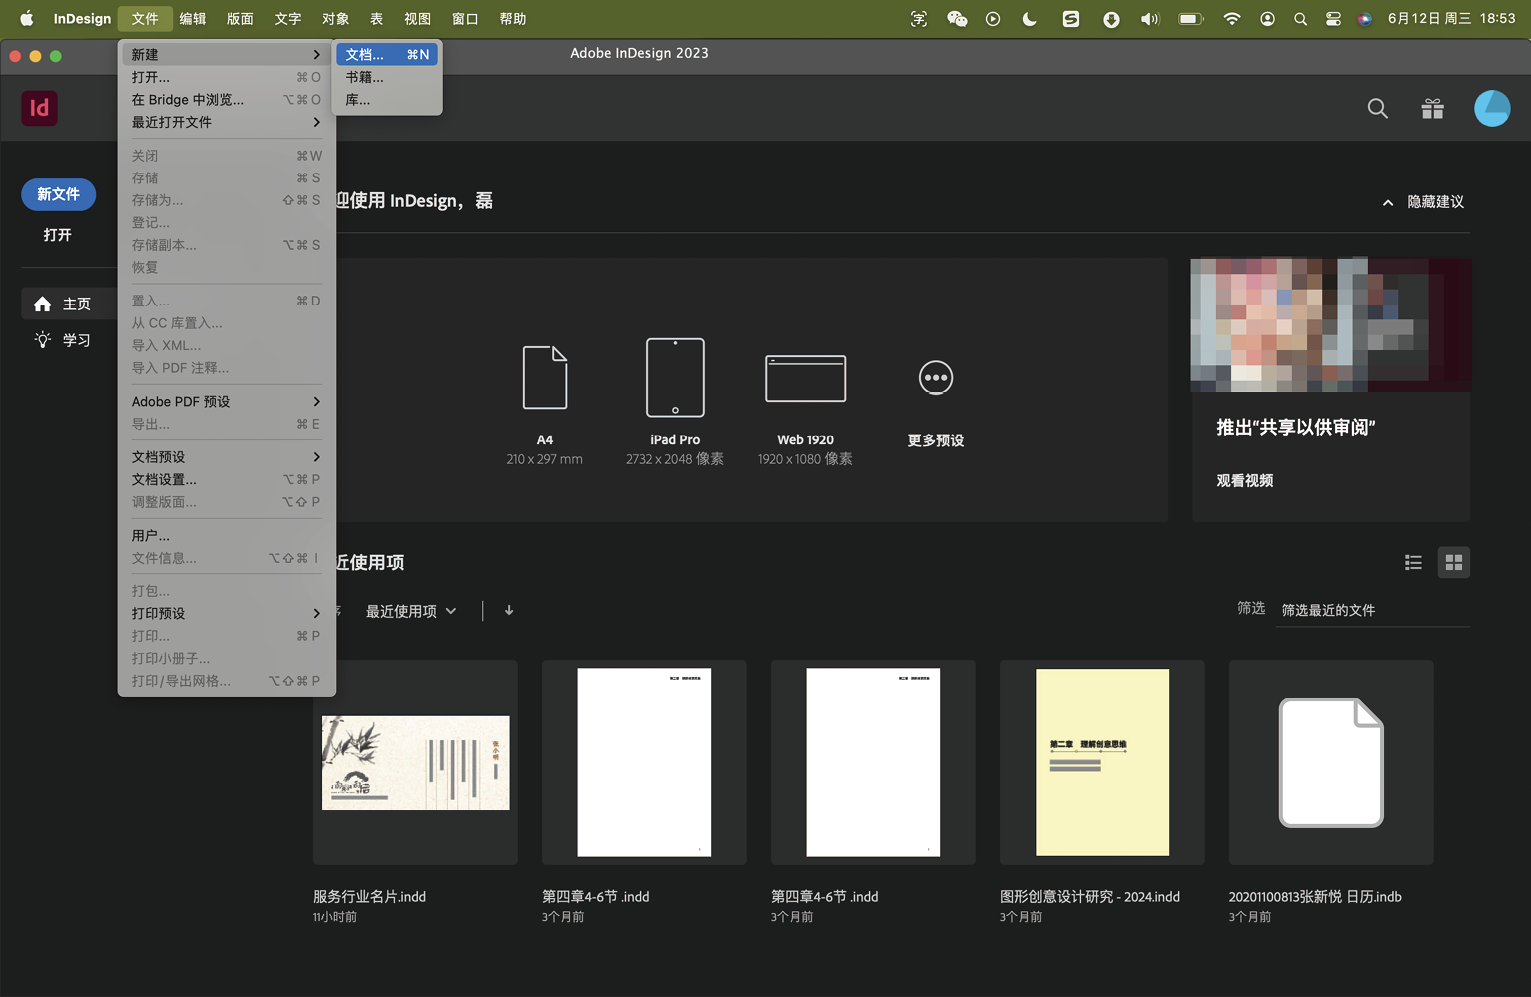This screenshot has height=997, width=1531.
Task: Toggle sort direction with the down arrow
Action: click(509, 610)
